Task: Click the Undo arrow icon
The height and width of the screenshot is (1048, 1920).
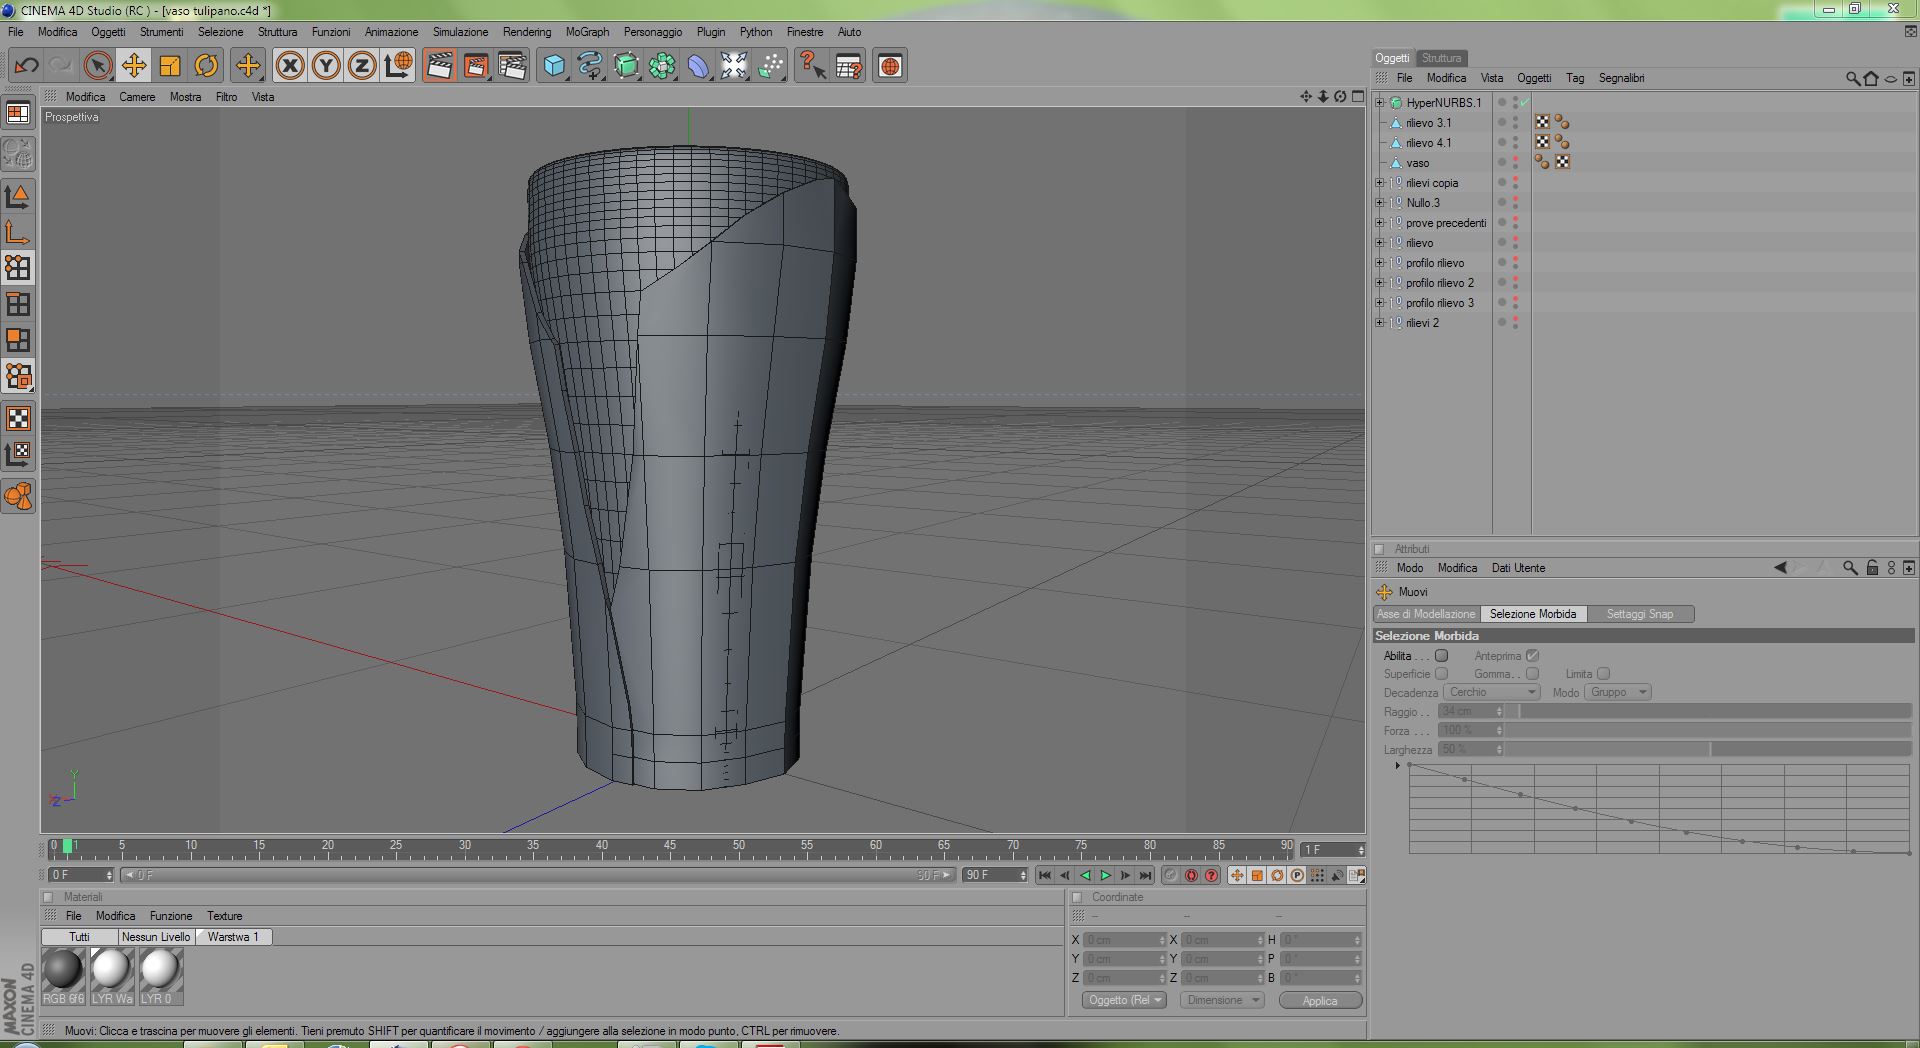Action: tap(27, 66)
